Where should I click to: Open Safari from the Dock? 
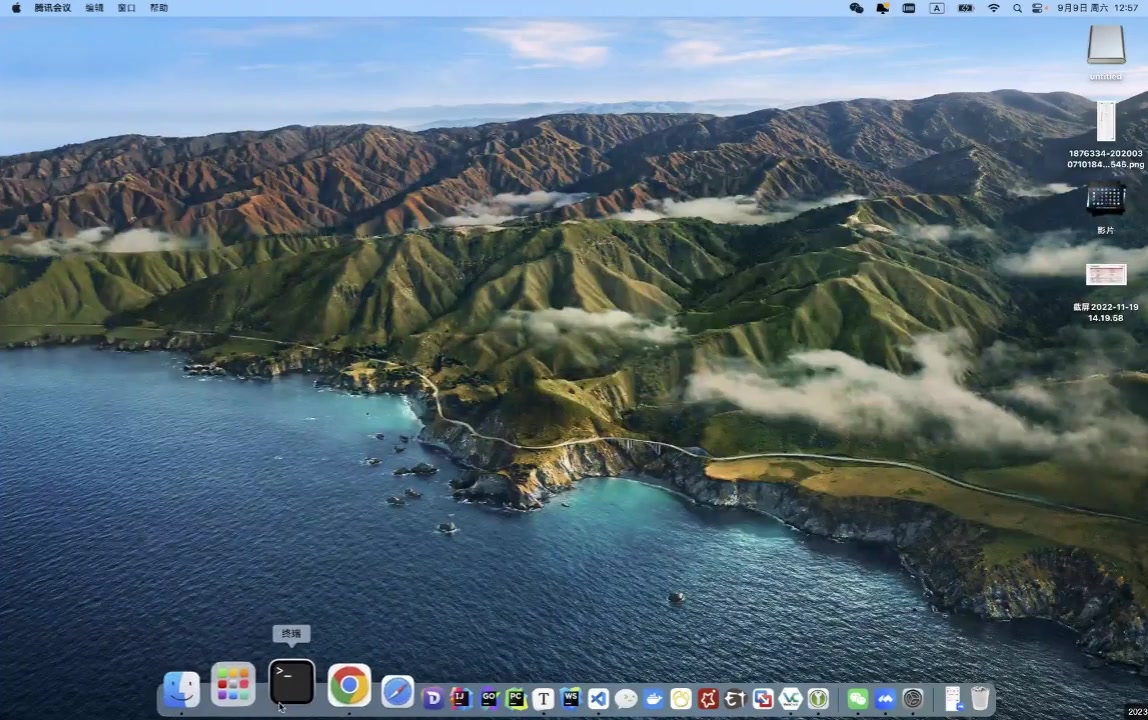(x=397, y=691)
